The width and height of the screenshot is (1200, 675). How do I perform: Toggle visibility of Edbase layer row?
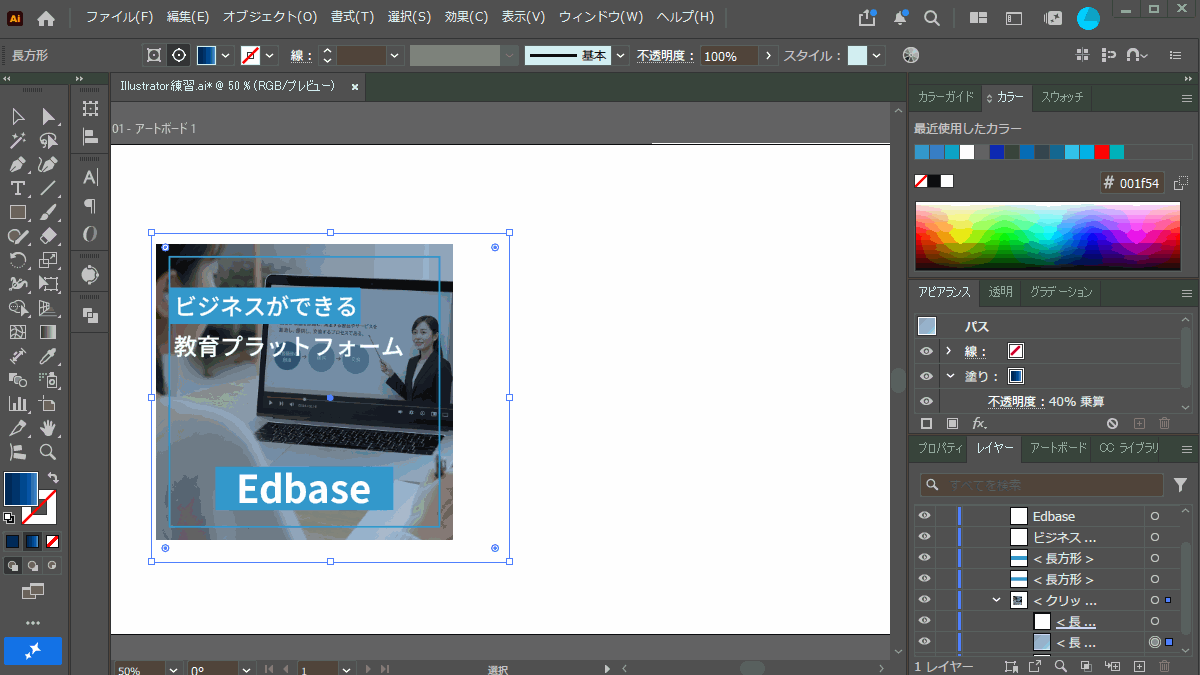pyautogui.click(x=925, y=516)
